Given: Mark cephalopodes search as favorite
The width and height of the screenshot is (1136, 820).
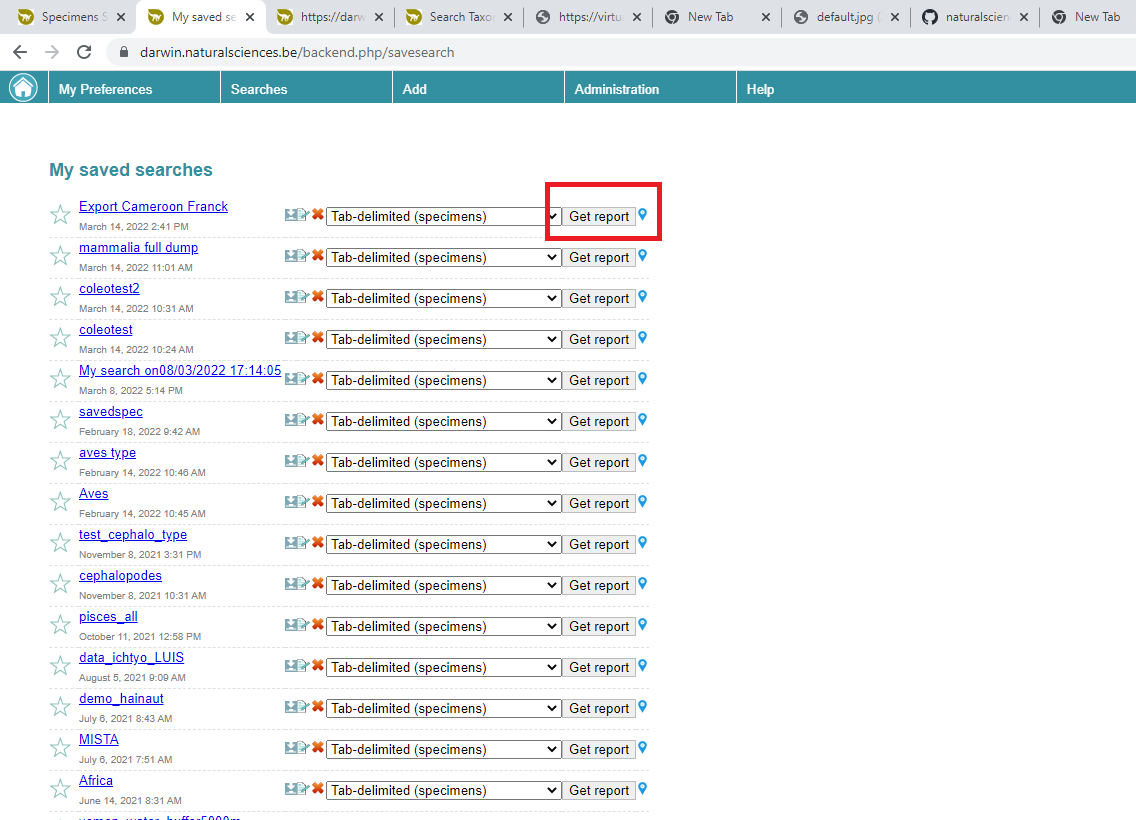Looking at the screenshot, I should click(60, 584).
